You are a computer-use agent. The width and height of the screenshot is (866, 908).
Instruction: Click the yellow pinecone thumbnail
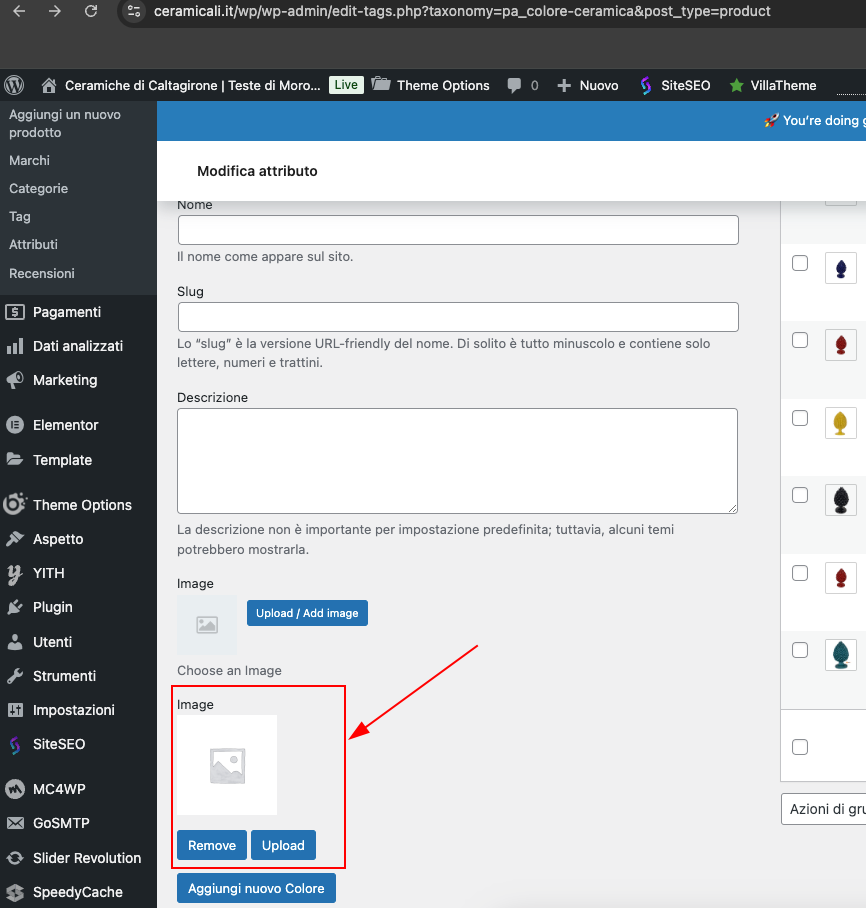[x=841, y=423]
